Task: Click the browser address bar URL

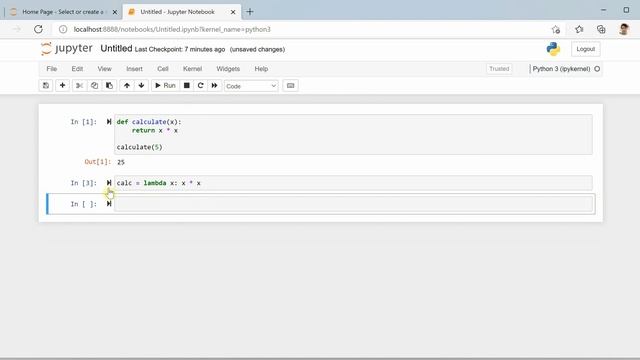Action: tap(172, 29)
